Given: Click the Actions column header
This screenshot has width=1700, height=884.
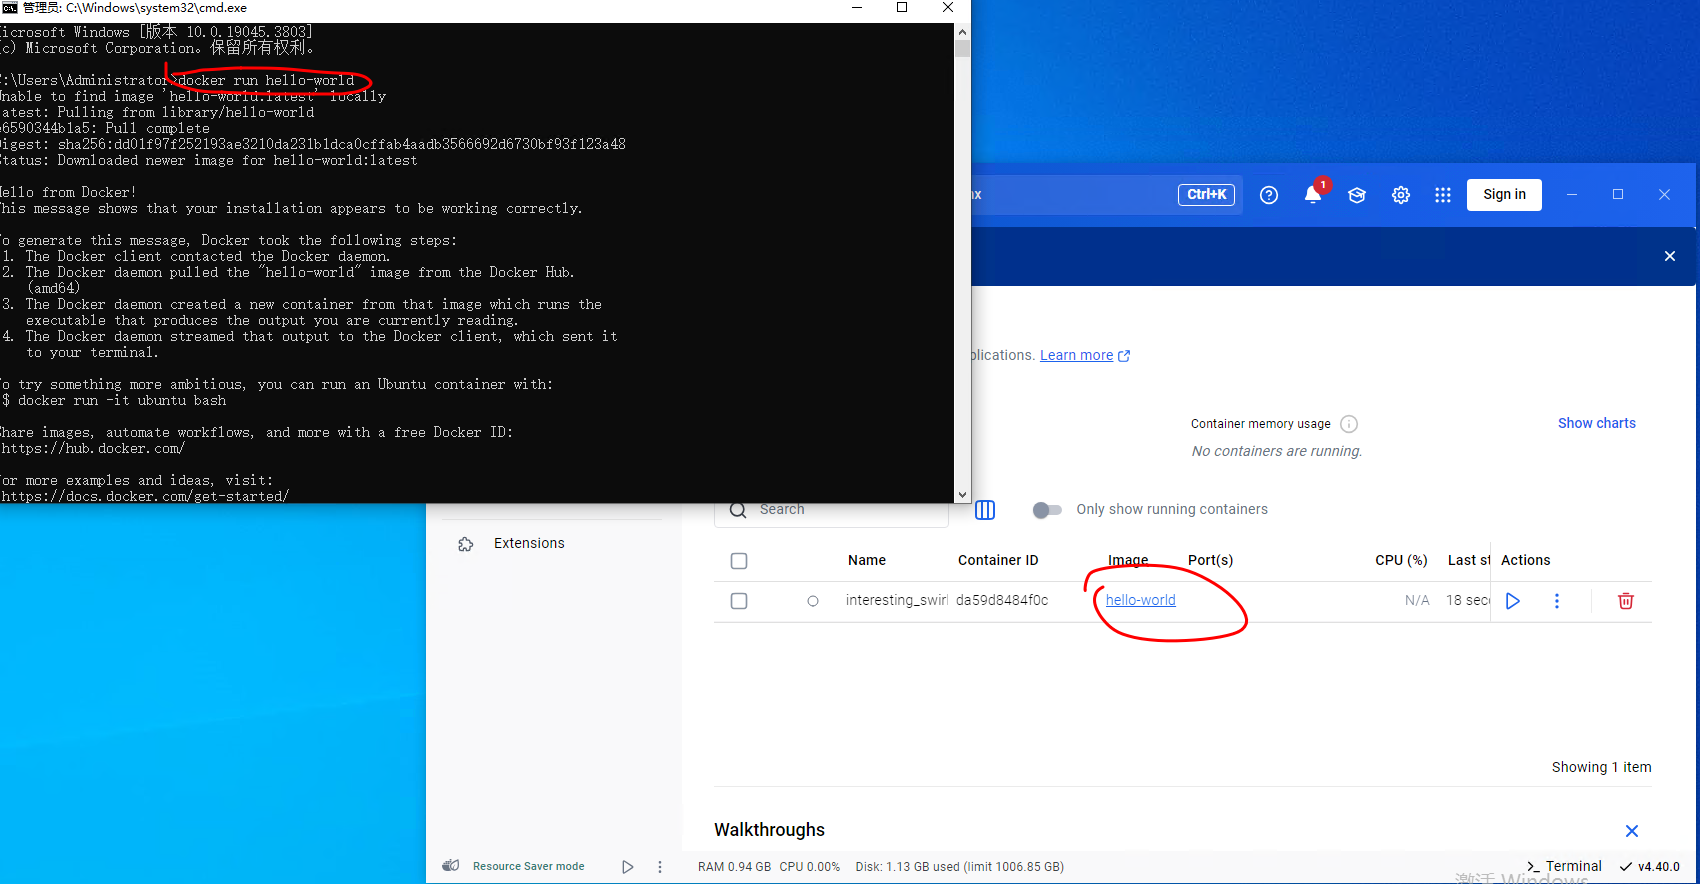Looking at the screenshot, I should [1526, 560].
